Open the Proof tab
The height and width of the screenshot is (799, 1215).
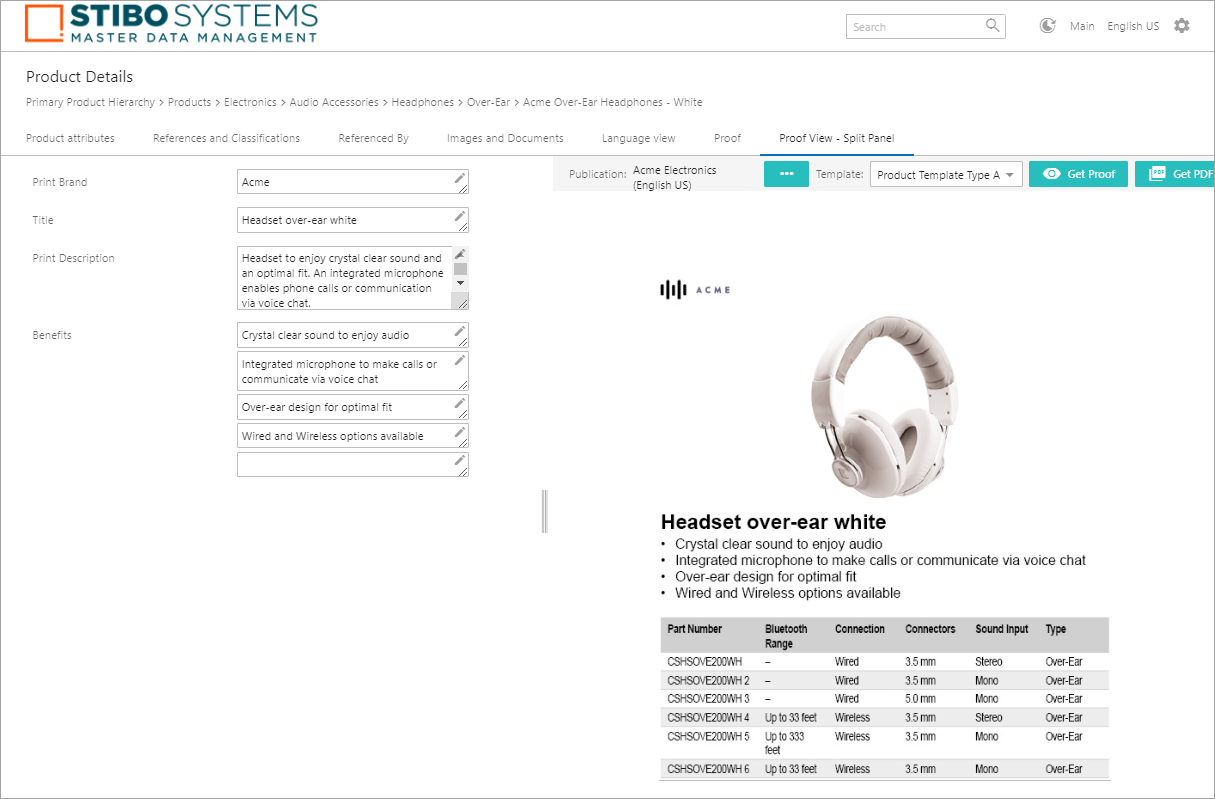coord(727,138)
